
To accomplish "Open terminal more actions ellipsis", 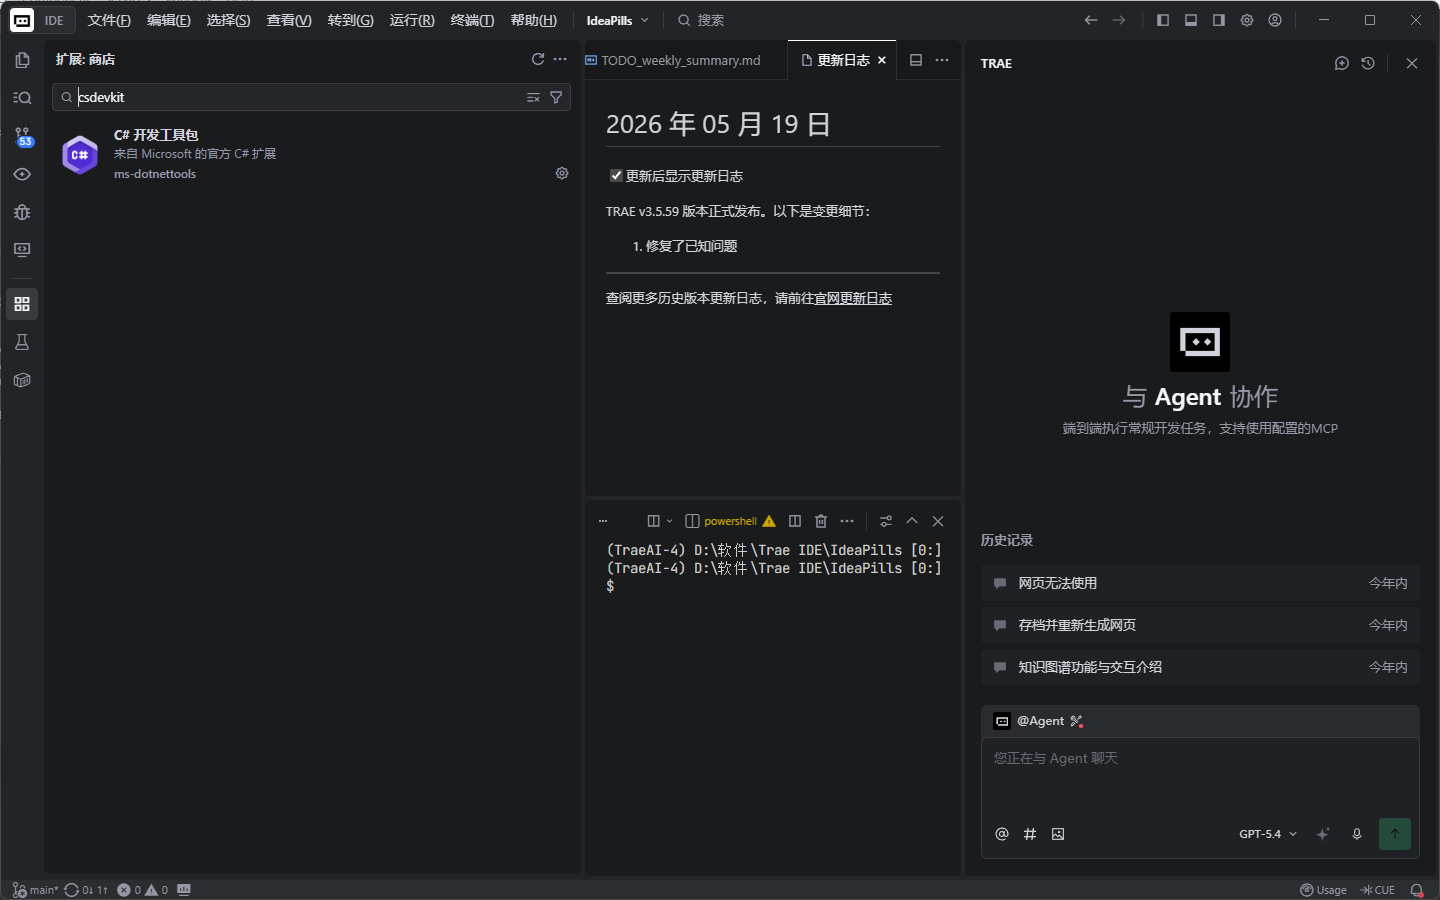I will click(x=847, y=521).
